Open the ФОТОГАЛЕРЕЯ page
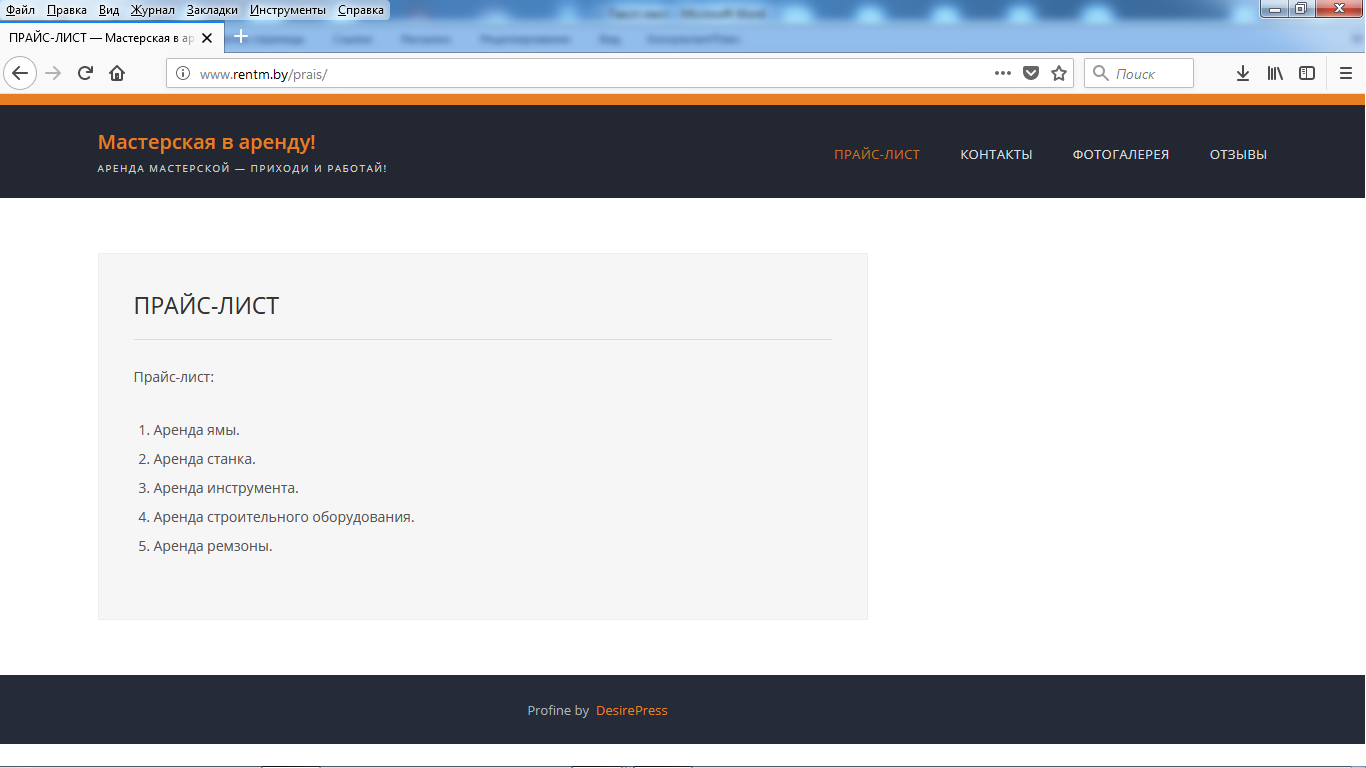Viewport: 1366px width, 768px height. pyautogui.click(x=1121, y=154)
